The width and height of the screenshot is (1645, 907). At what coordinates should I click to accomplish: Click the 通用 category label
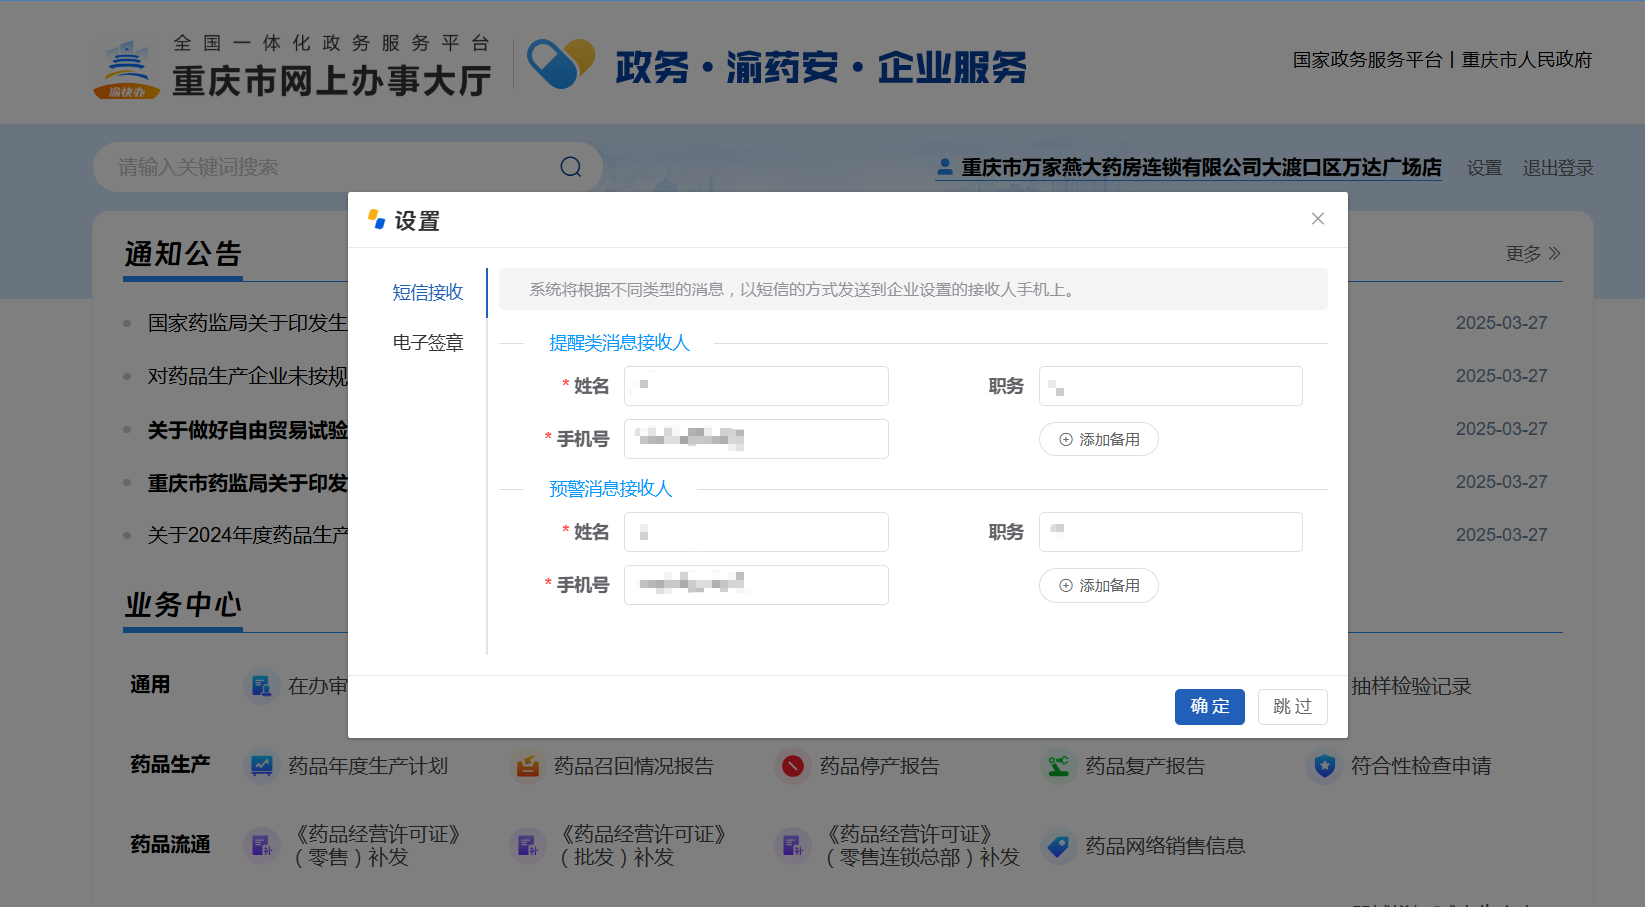[150, 685]
